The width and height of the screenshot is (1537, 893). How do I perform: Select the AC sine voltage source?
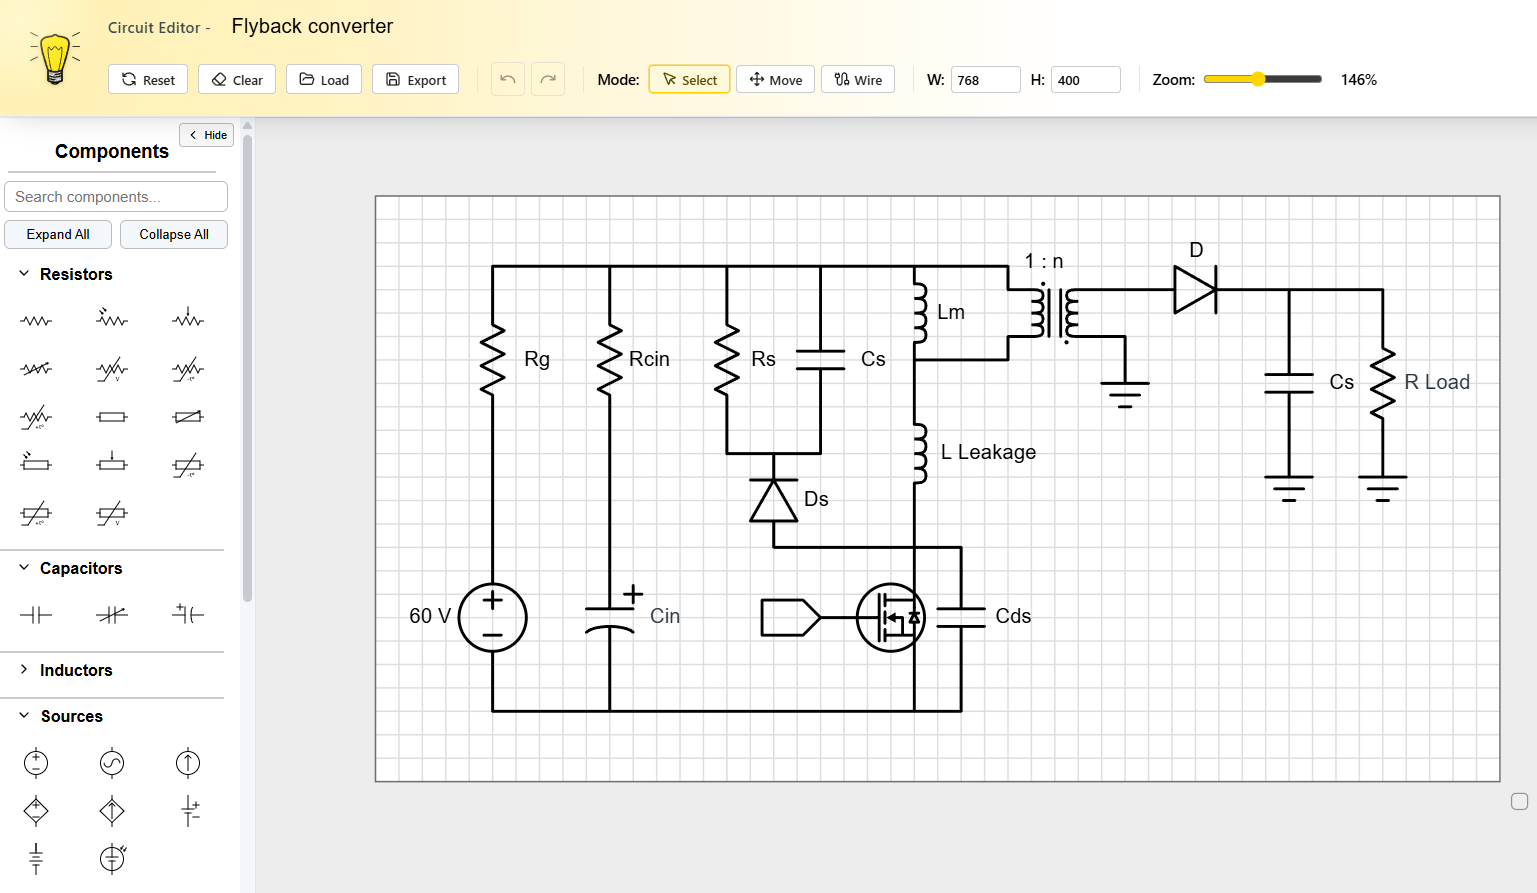[111, 761]
